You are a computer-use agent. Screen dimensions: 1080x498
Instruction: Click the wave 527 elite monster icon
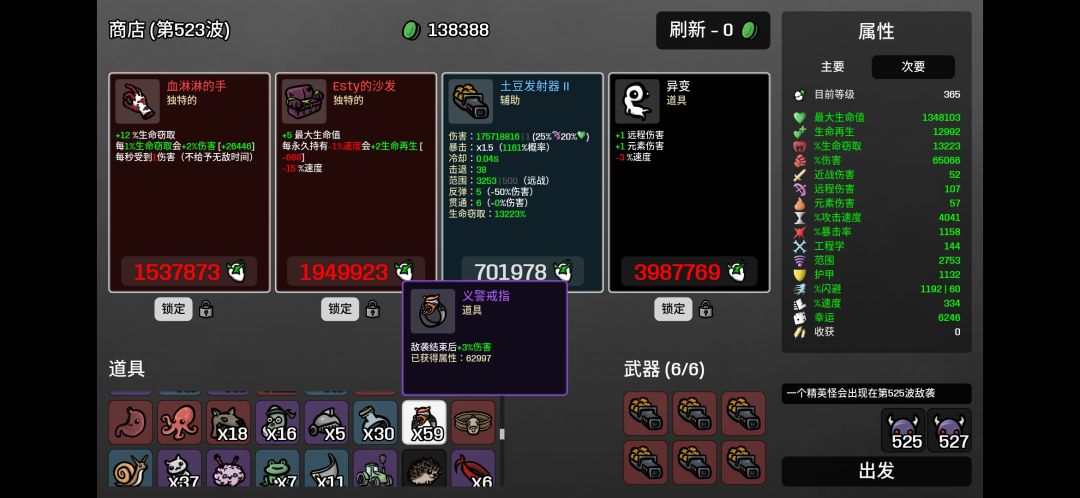point(949,430)
